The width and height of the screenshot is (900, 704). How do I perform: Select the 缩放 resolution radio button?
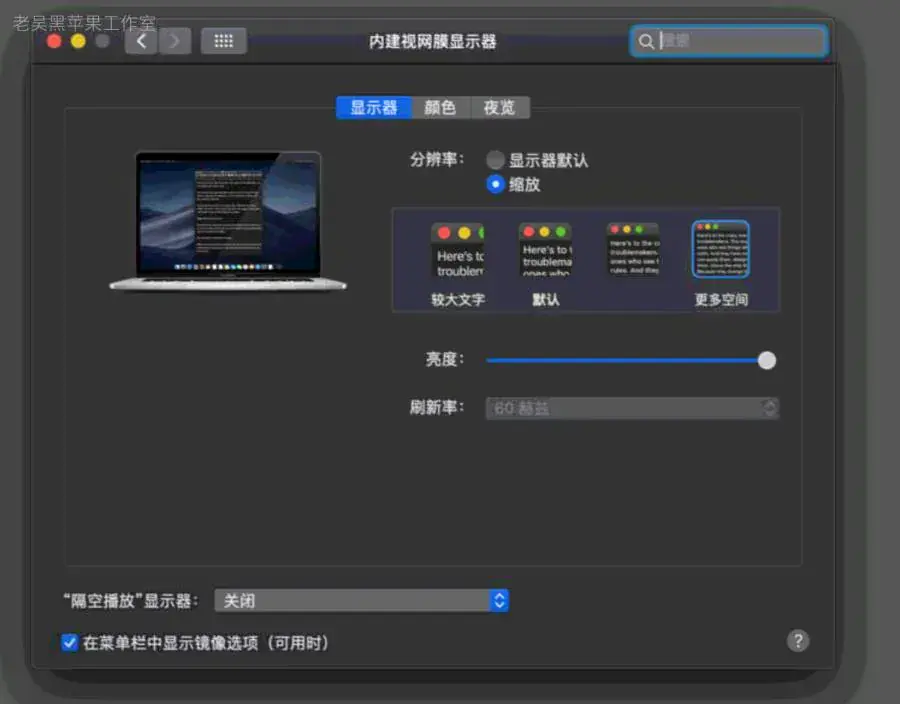[x=495, y=184]
